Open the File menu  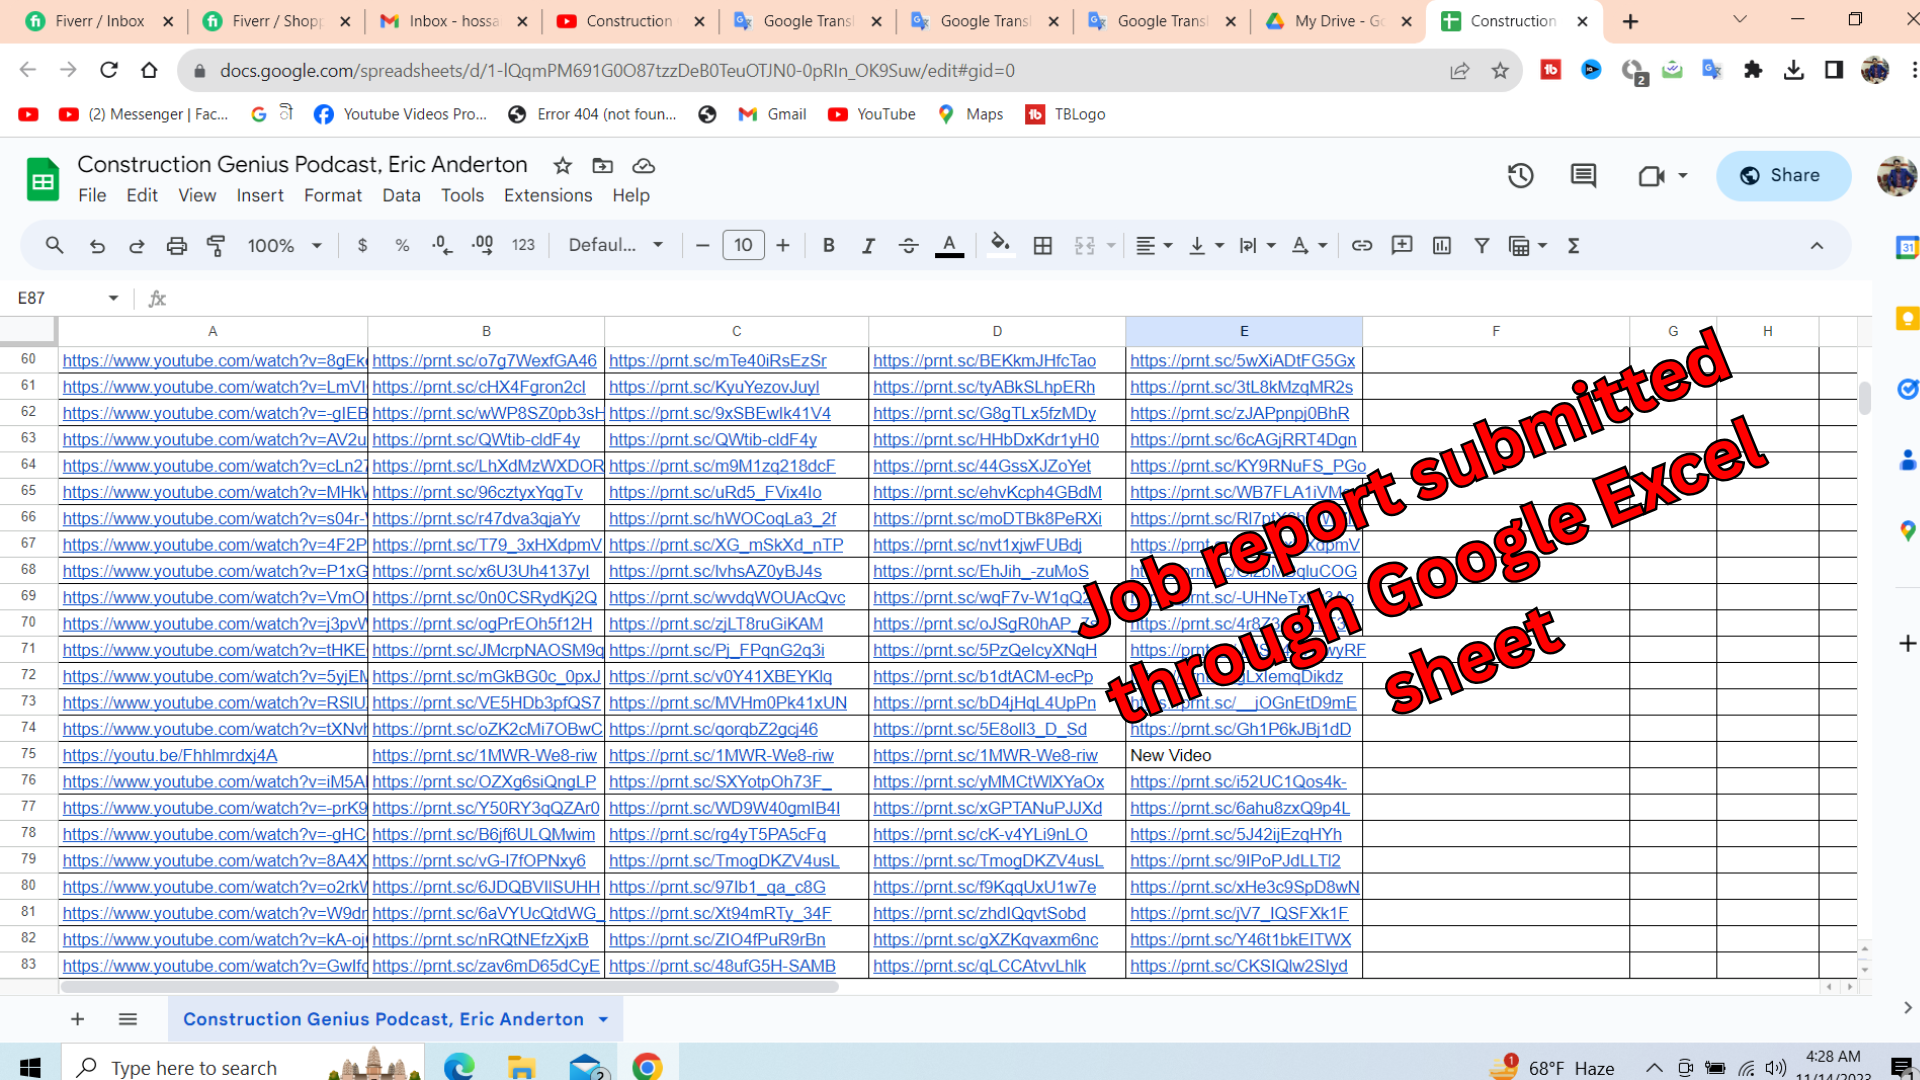click(x=92, y=196)
